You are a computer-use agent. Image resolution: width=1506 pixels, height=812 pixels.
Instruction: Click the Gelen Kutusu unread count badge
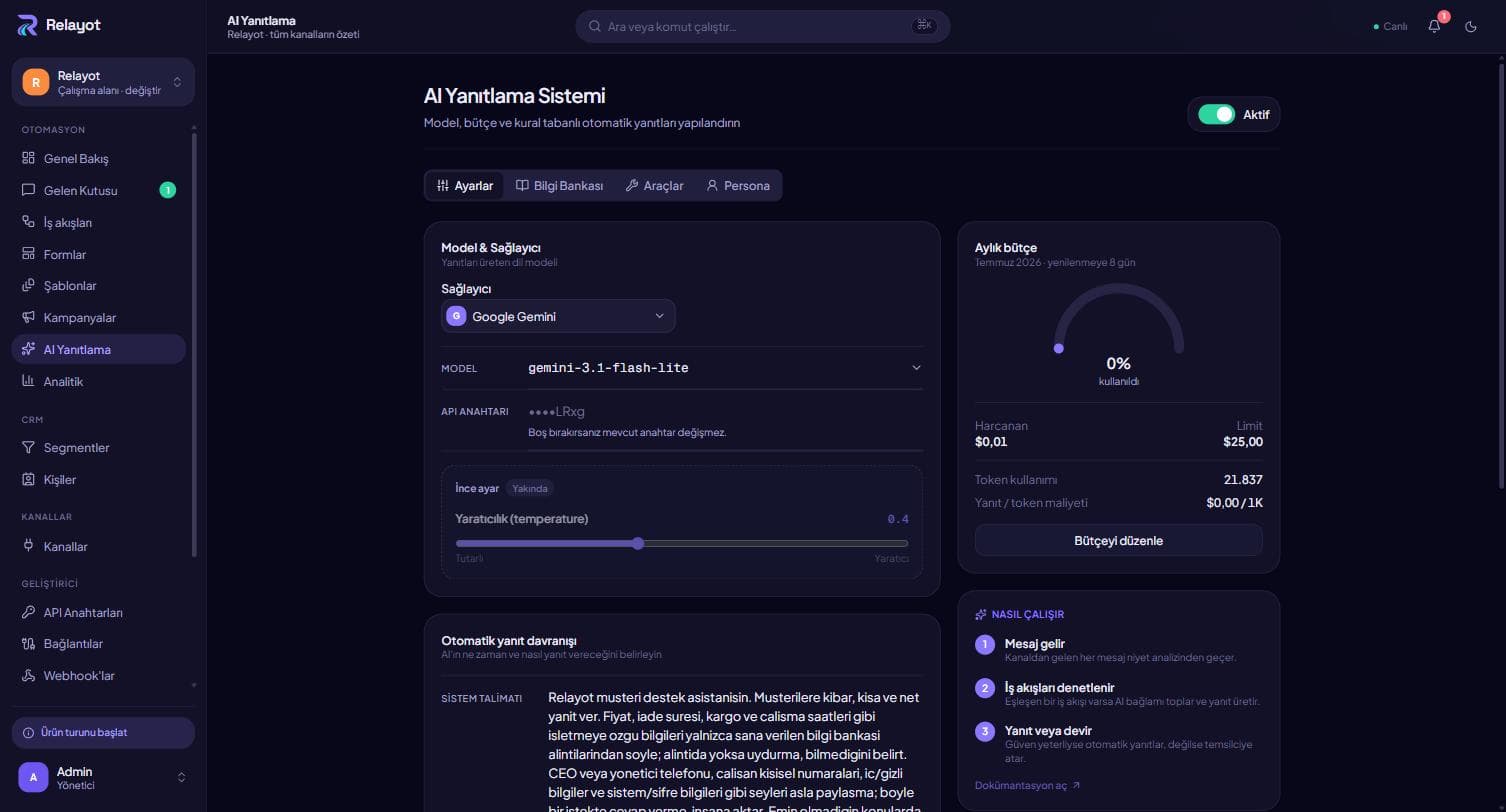[x=167, y=190]
